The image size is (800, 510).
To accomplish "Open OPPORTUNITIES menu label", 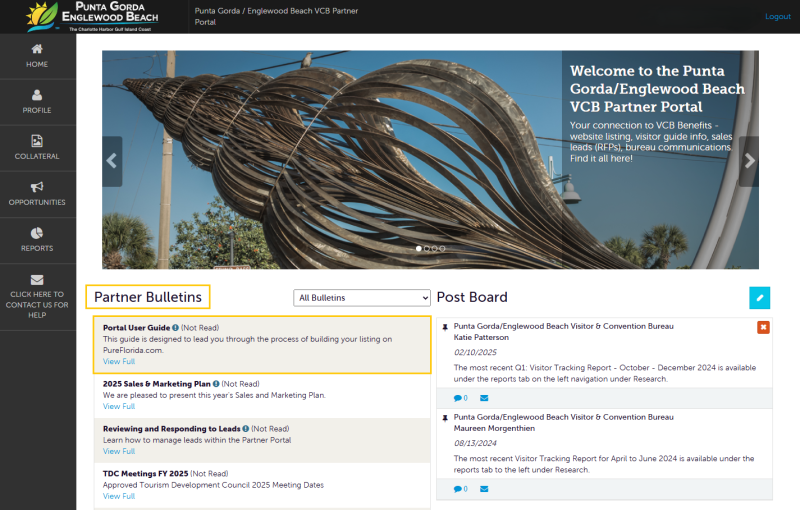I will 37,202.
